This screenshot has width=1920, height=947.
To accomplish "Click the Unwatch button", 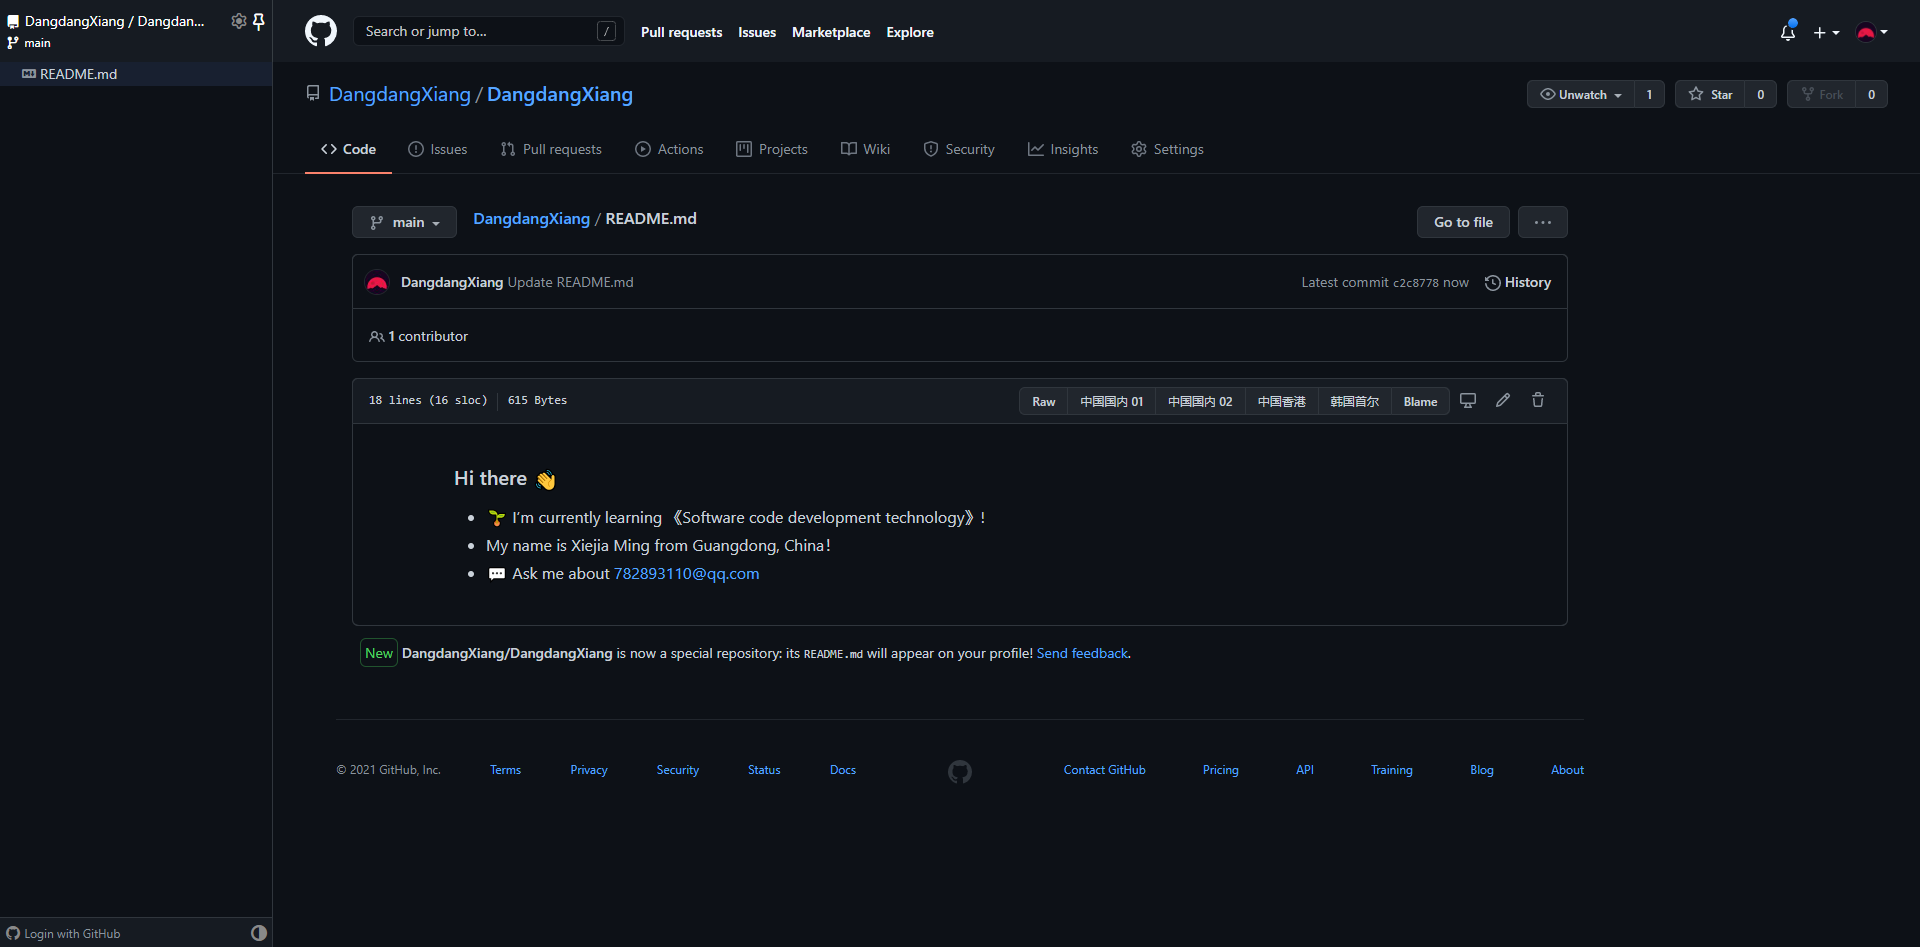I will (x=1581, y=94).
